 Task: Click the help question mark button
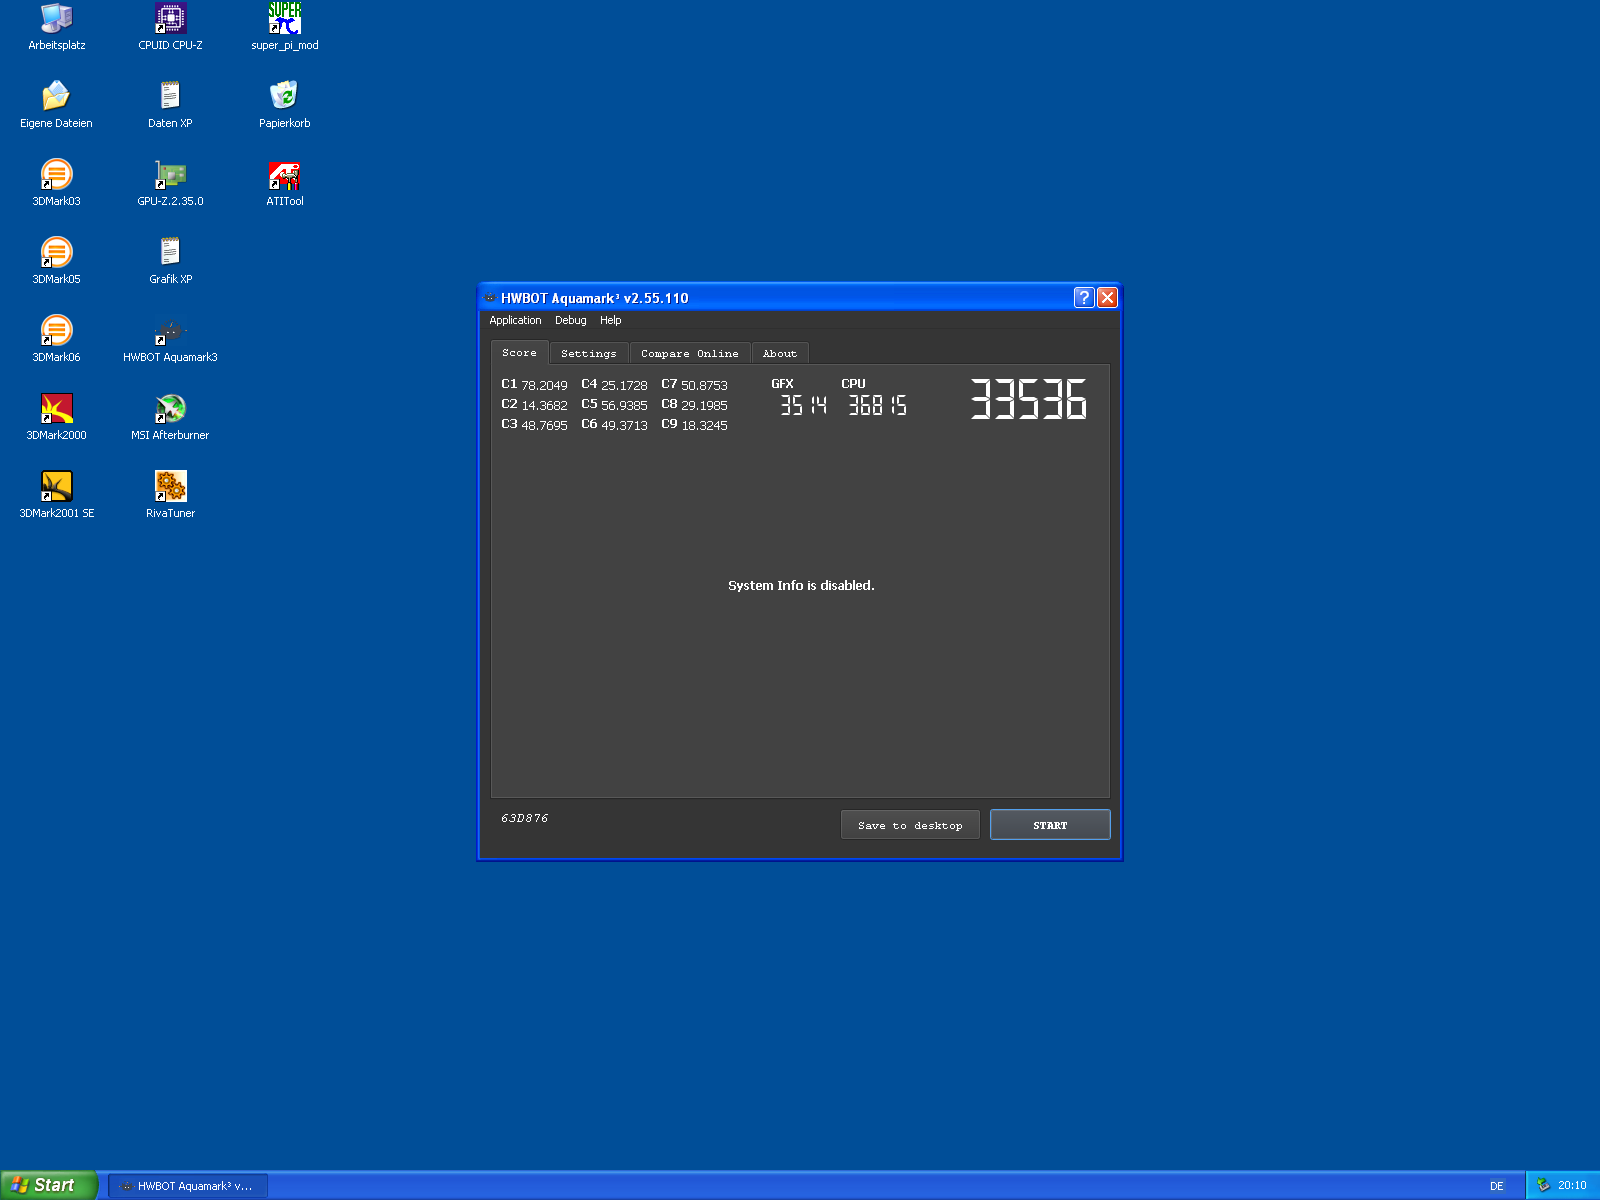tap(1084, 297)
